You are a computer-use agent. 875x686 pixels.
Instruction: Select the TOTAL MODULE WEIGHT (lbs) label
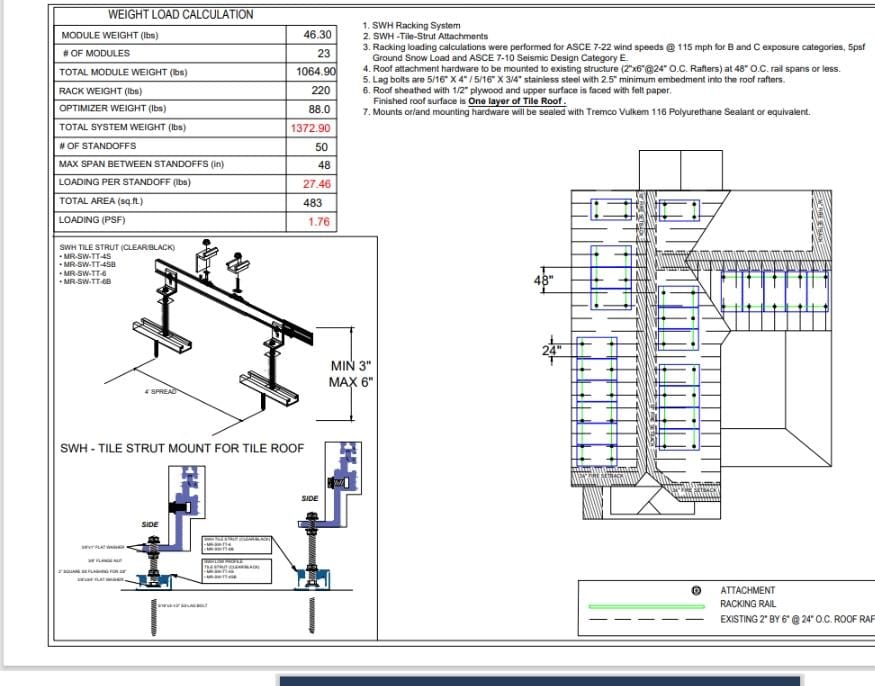123,72
